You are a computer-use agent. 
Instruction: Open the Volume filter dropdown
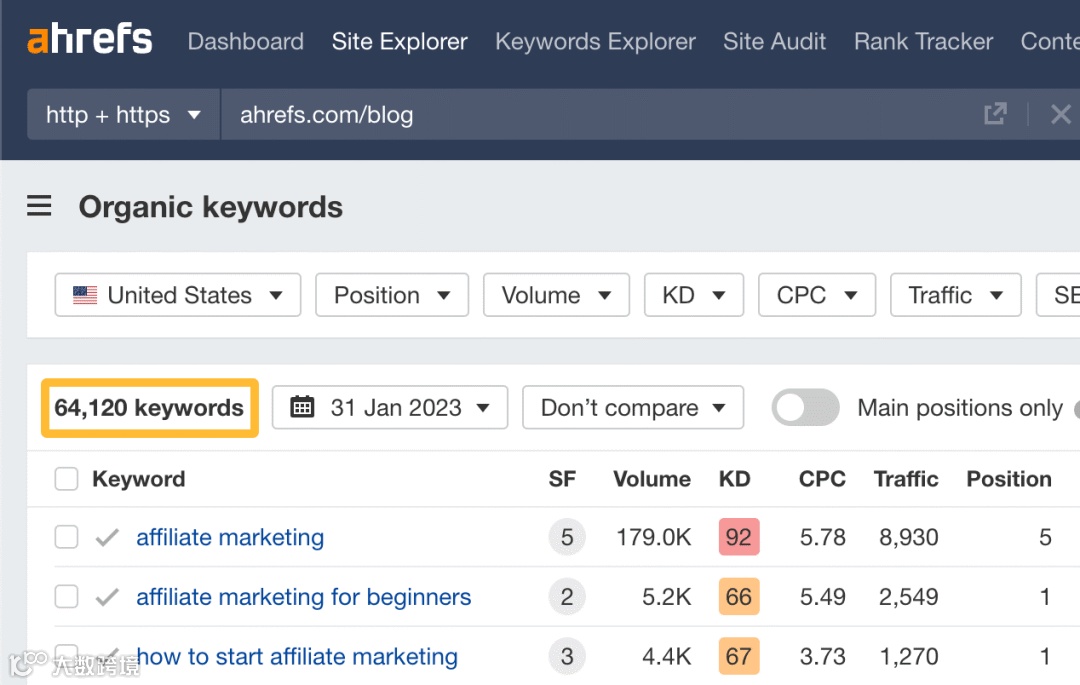pyautogui.click(x=556, y=294)
